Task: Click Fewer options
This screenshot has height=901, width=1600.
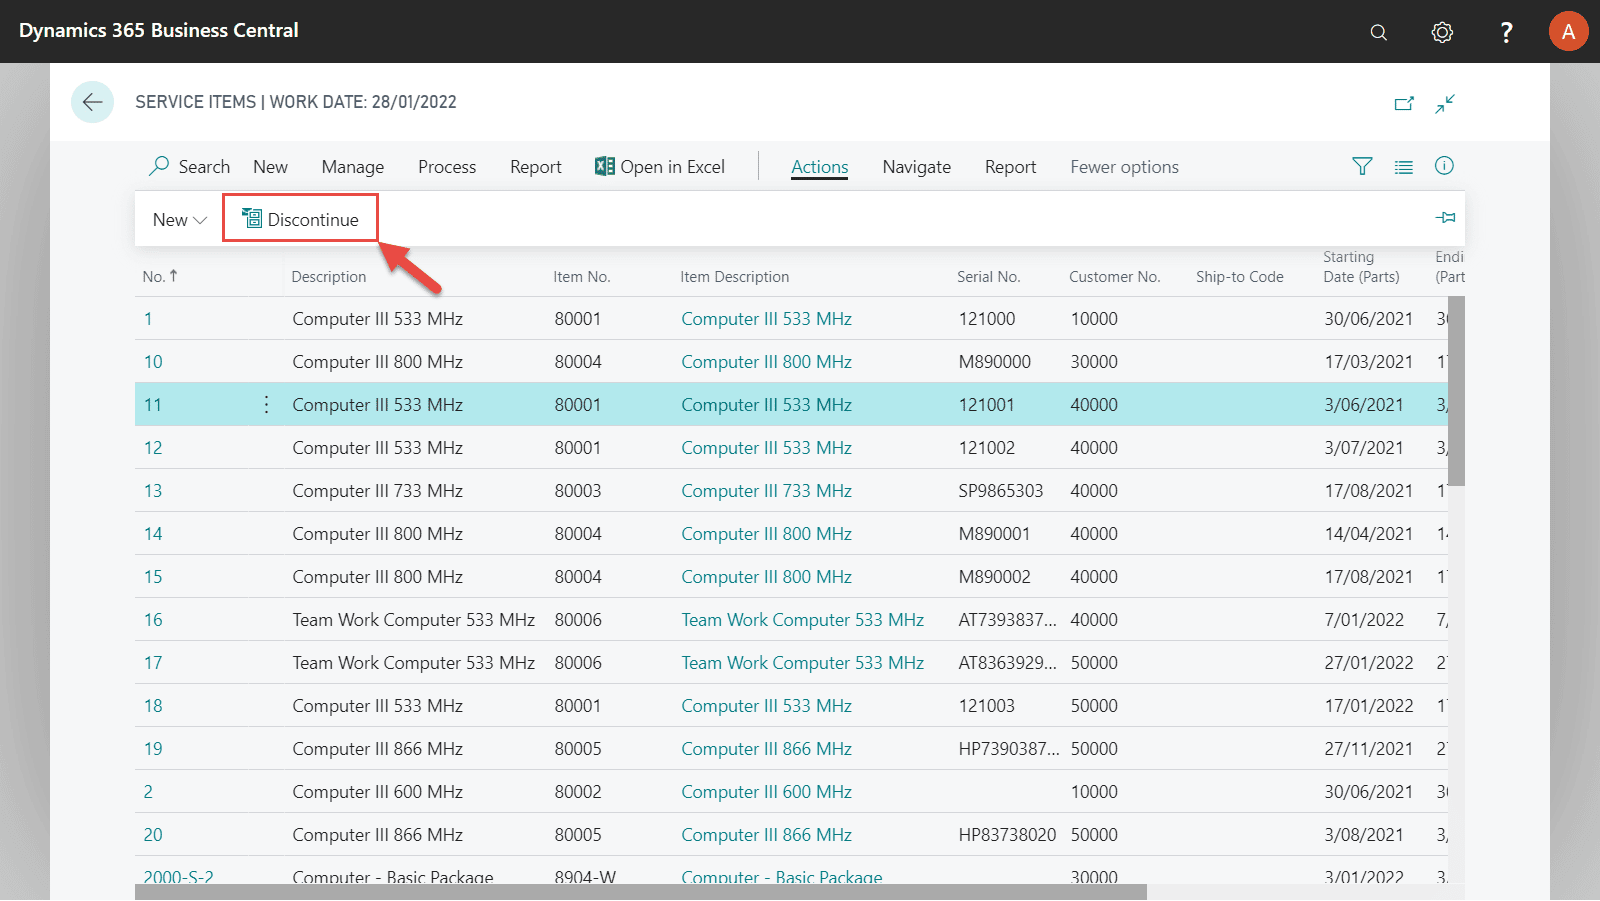Action: tap(1125, 167)
